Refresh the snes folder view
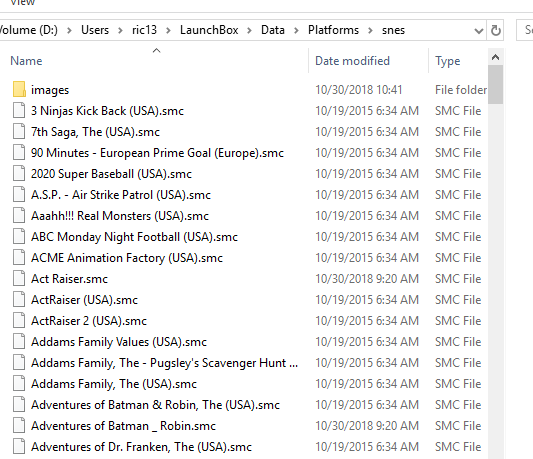Image resolution: width=533 pixels, height=459 pixels. point(495,30)
